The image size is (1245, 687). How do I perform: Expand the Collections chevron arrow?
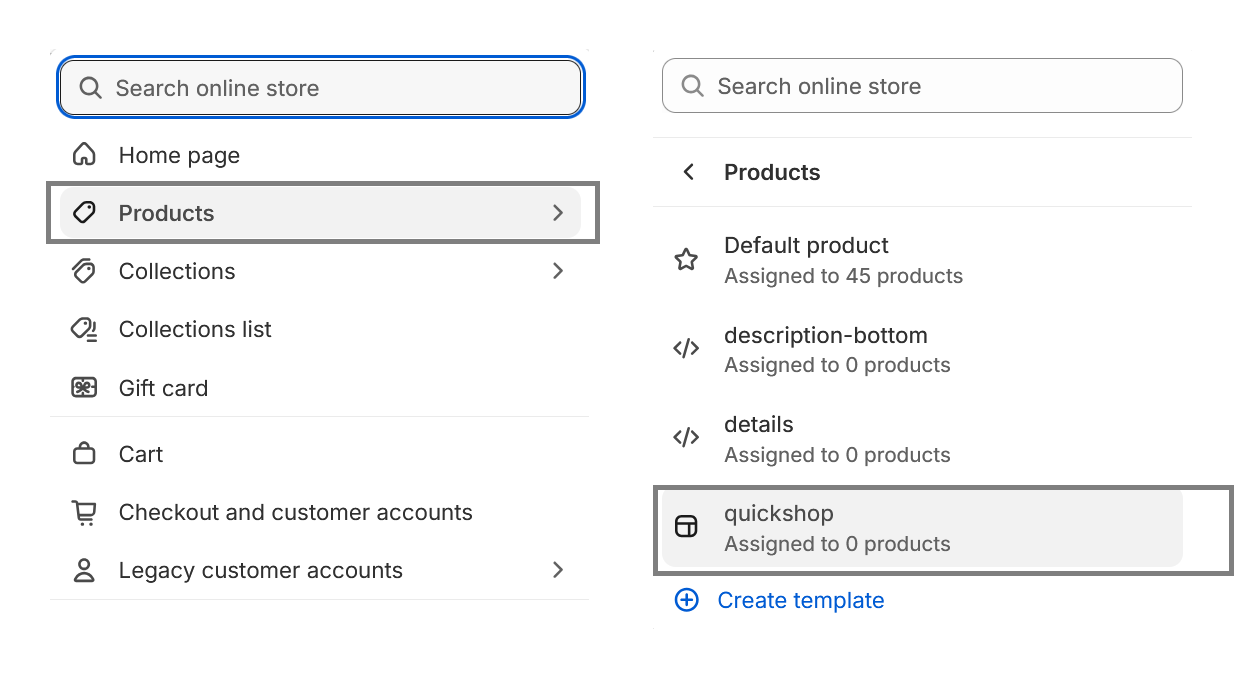(557, 271)
